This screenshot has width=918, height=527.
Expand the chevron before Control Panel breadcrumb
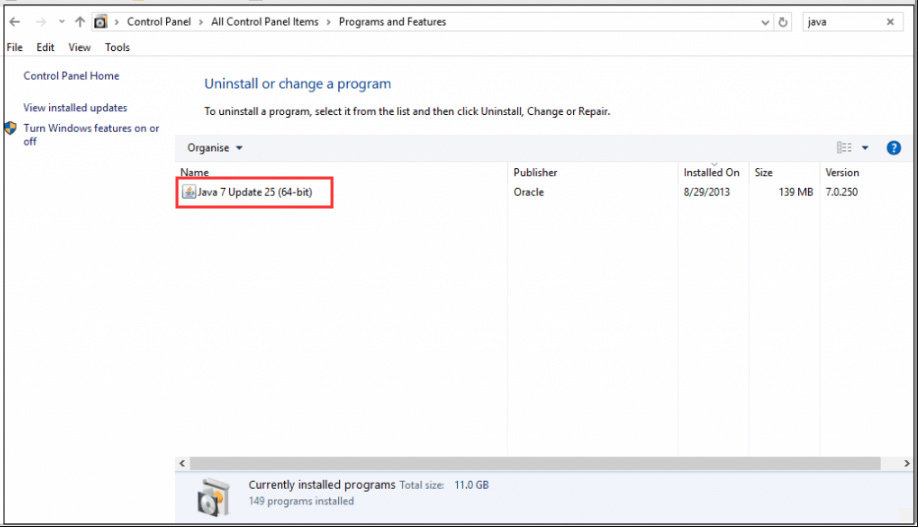pyautogui.click(x=117, y=22)
